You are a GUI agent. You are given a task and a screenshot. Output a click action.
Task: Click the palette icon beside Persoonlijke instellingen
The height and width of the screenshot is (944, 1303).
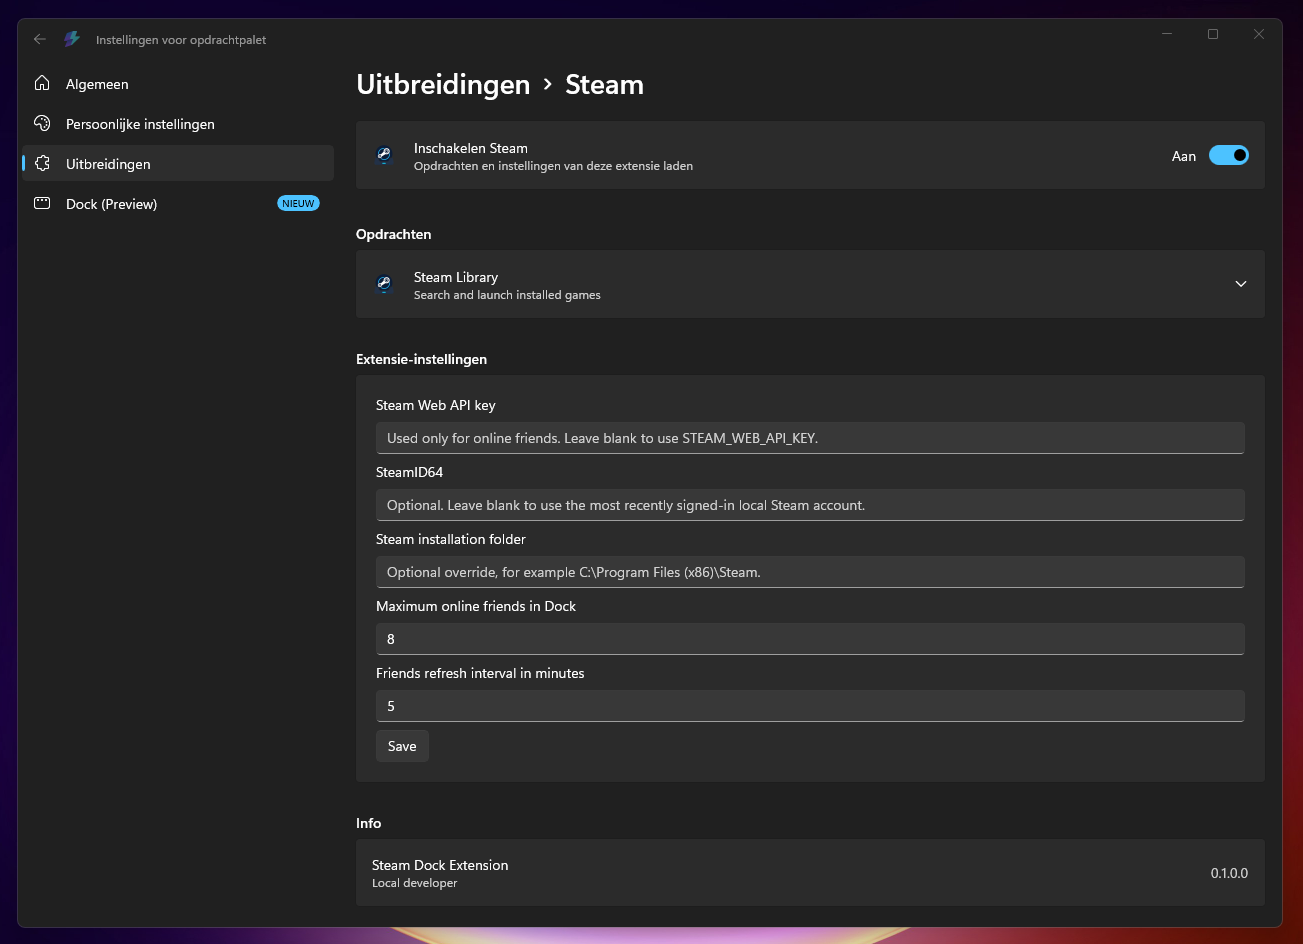[42, 123]
